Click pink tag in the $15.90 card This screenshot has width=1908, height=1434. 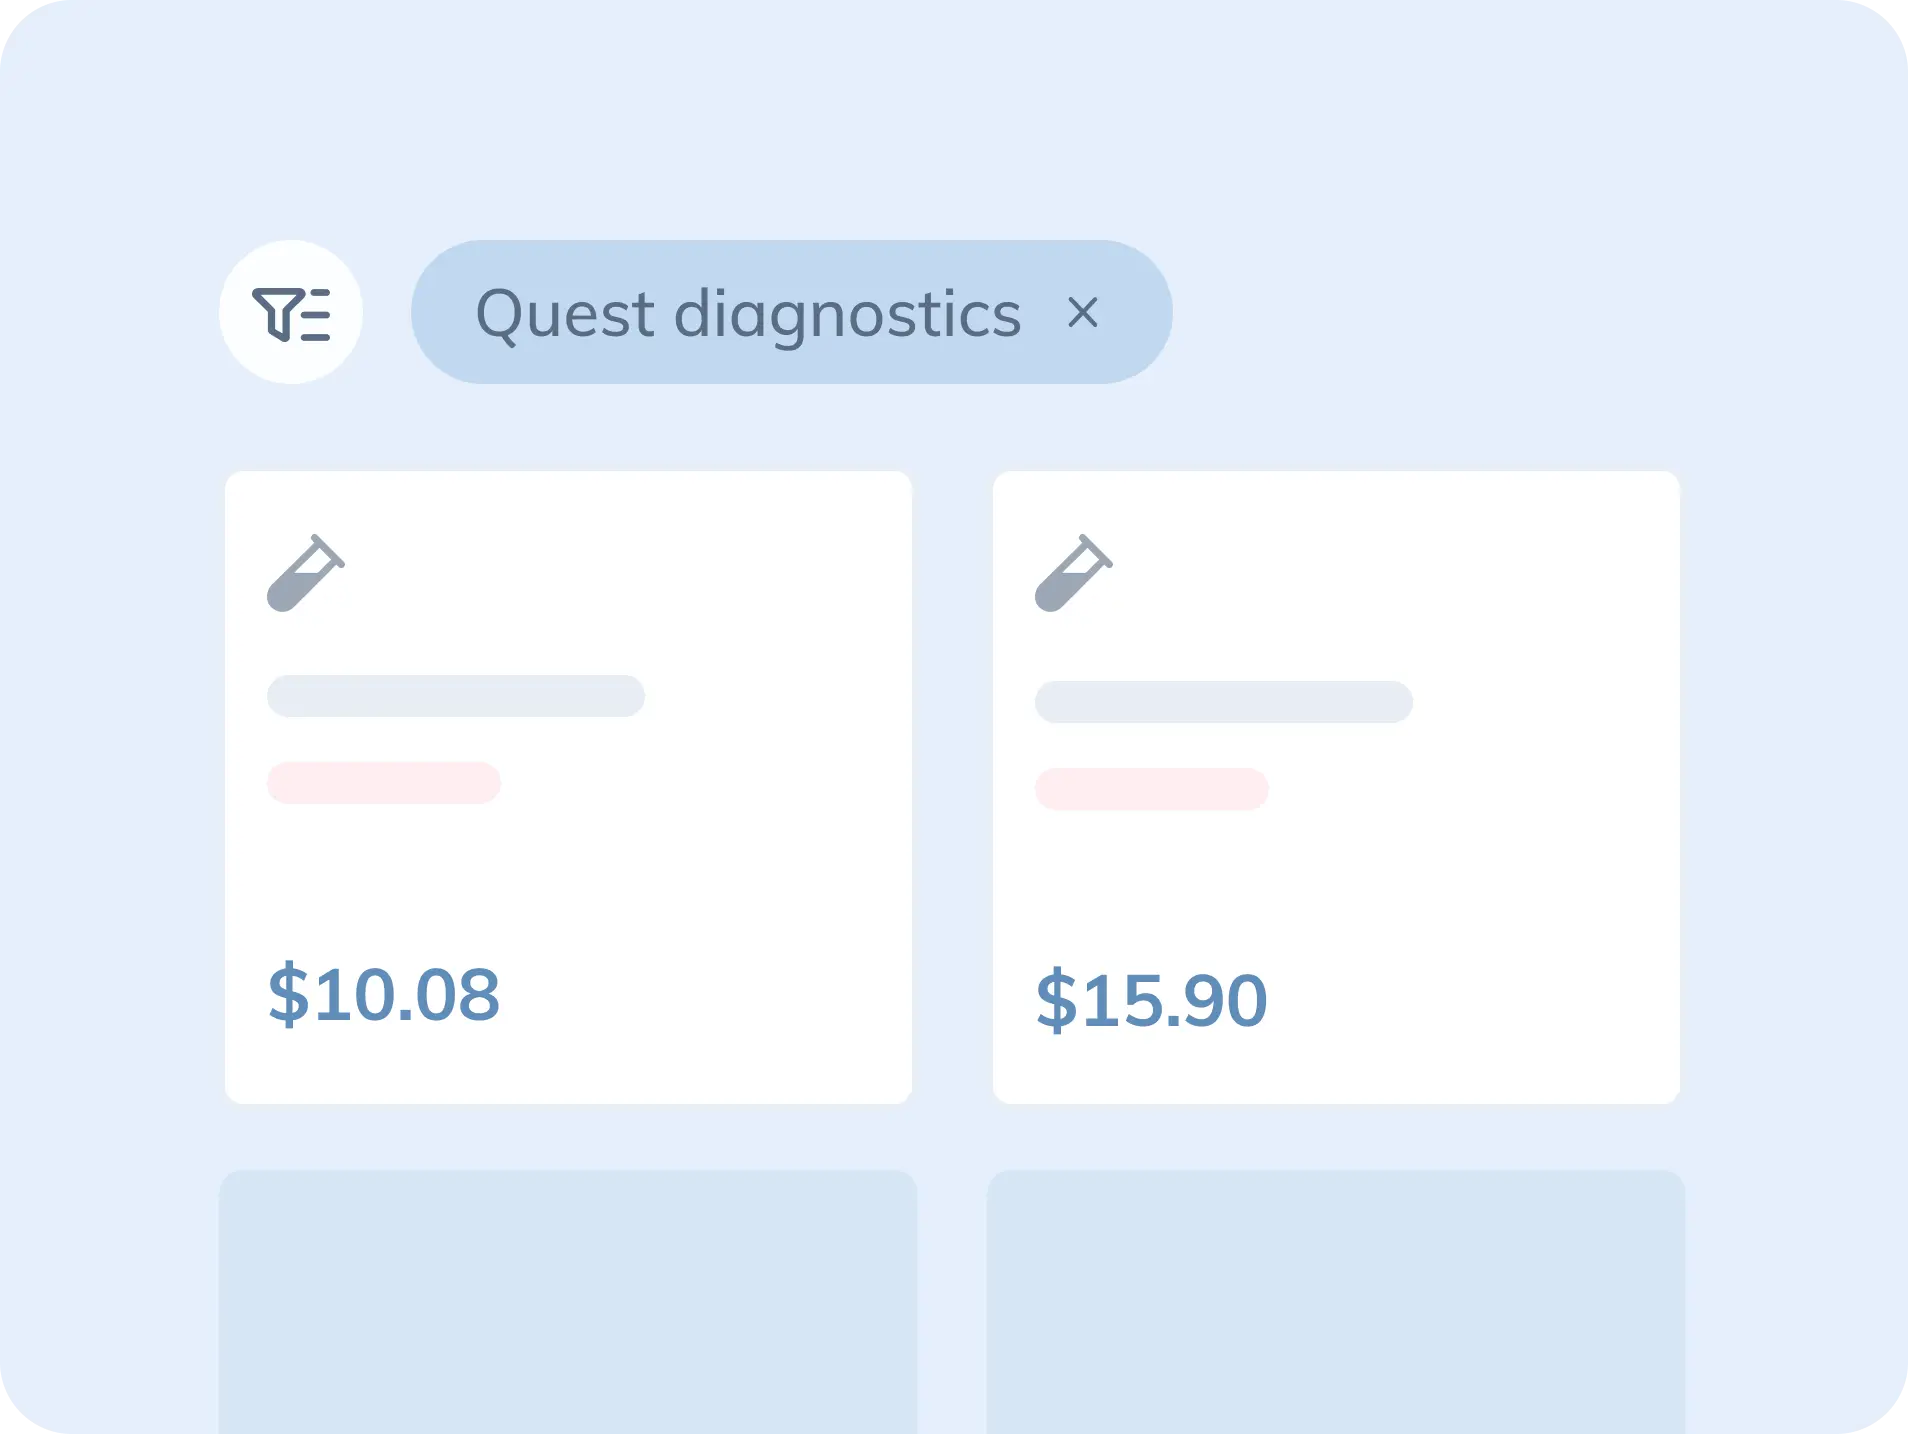click(1151, 789)
